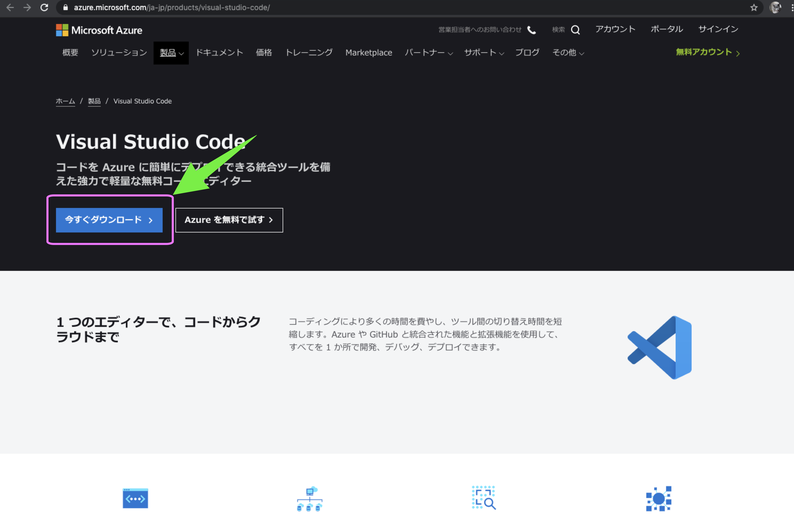Click the phone icon for sales contact
The height and width of the screenshot is (514, 794).
531,30
